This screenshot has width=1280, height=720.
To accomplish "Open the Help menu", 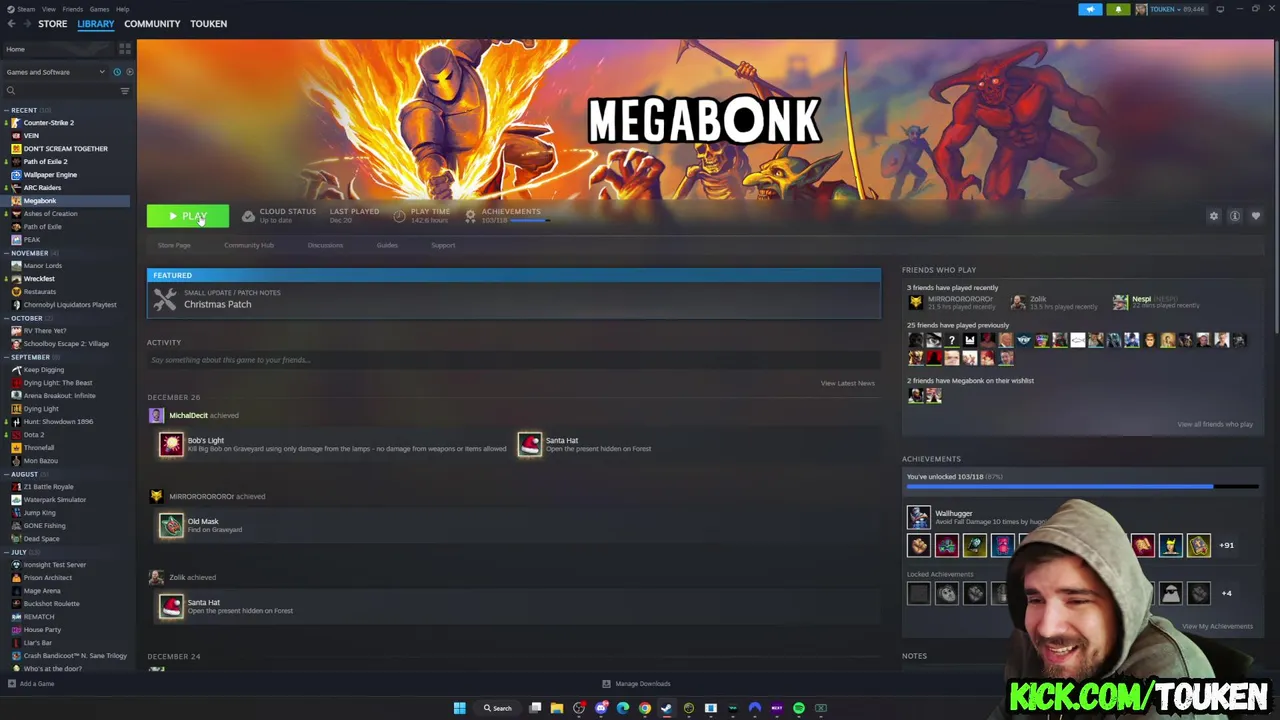I will pos(122,9).
